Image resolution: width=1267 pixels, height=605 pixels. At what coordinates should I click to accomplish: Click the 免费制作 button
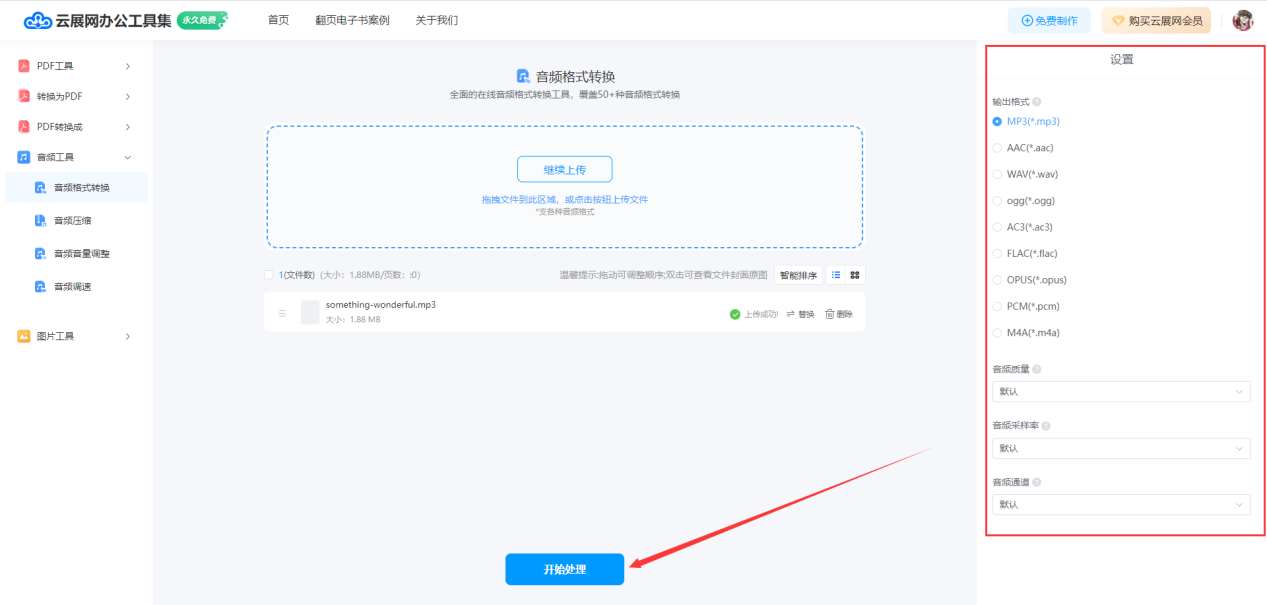[1049, 20]
